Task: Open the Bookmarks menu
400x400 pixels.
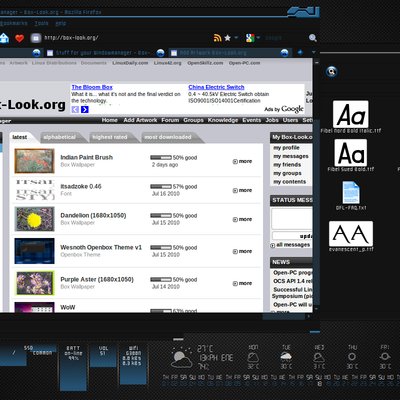Action: (14, 23)
